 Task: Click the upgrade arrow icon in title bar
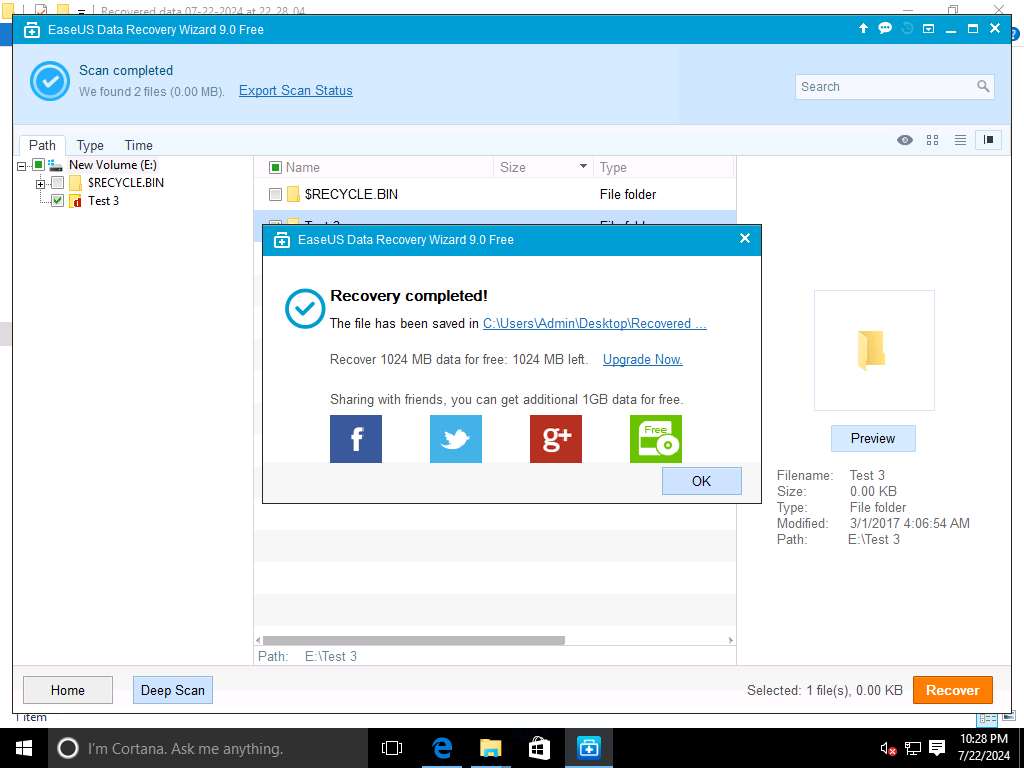point(863,28)
